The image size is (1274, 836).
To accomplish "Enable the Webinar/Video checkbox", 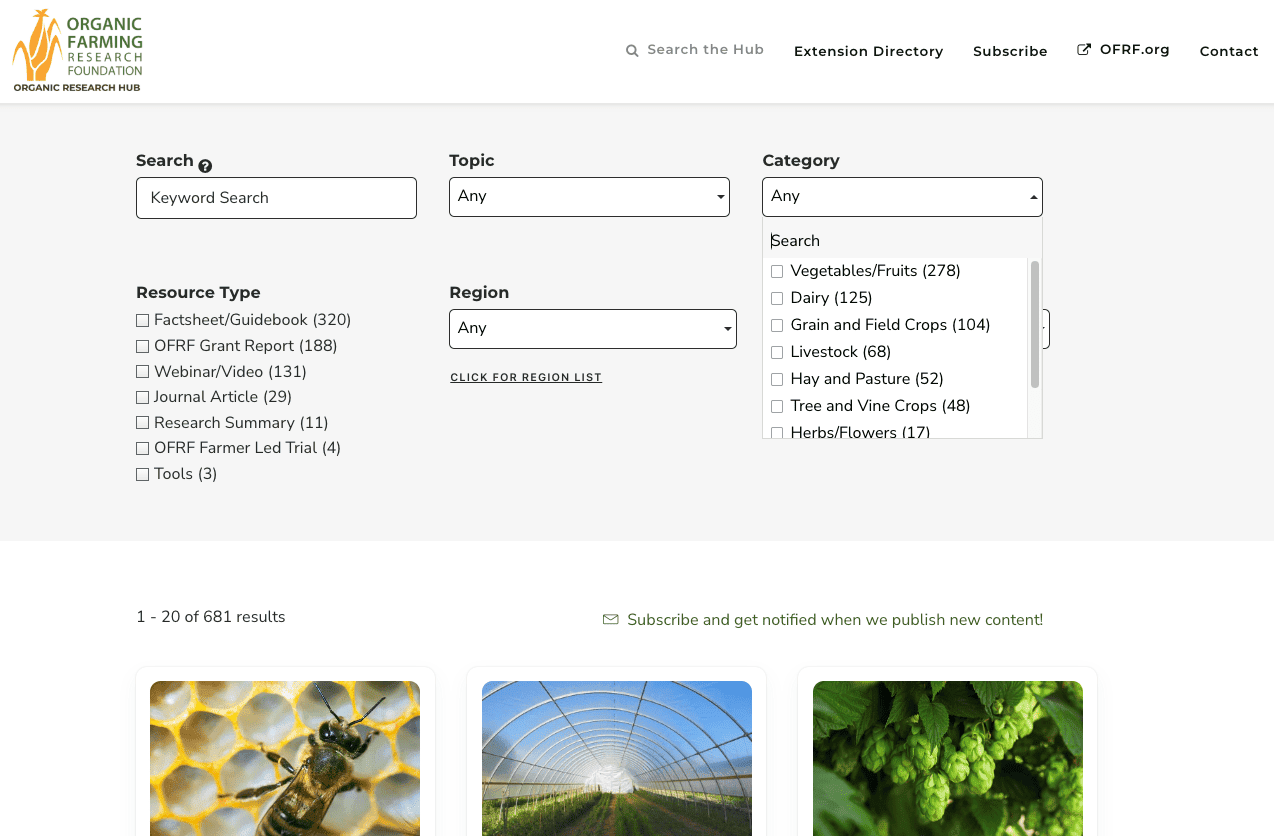I will point(142,372).
